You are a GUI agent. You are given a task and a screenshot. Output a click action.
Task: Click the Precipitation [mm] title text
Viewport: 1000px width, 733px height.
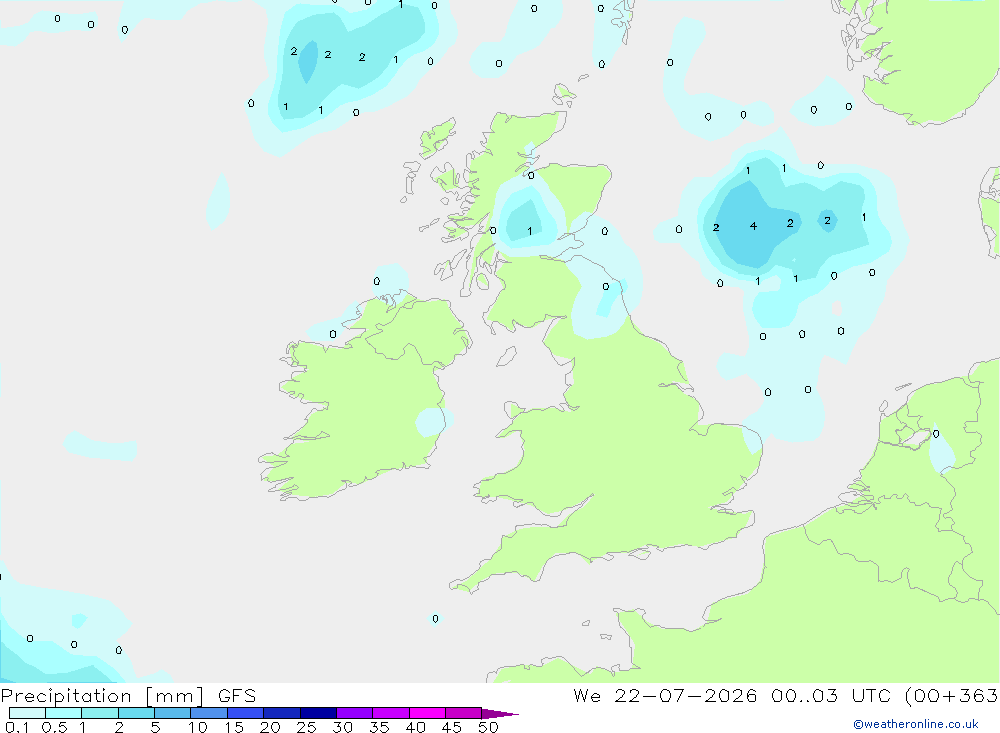(x=102, y=696)
